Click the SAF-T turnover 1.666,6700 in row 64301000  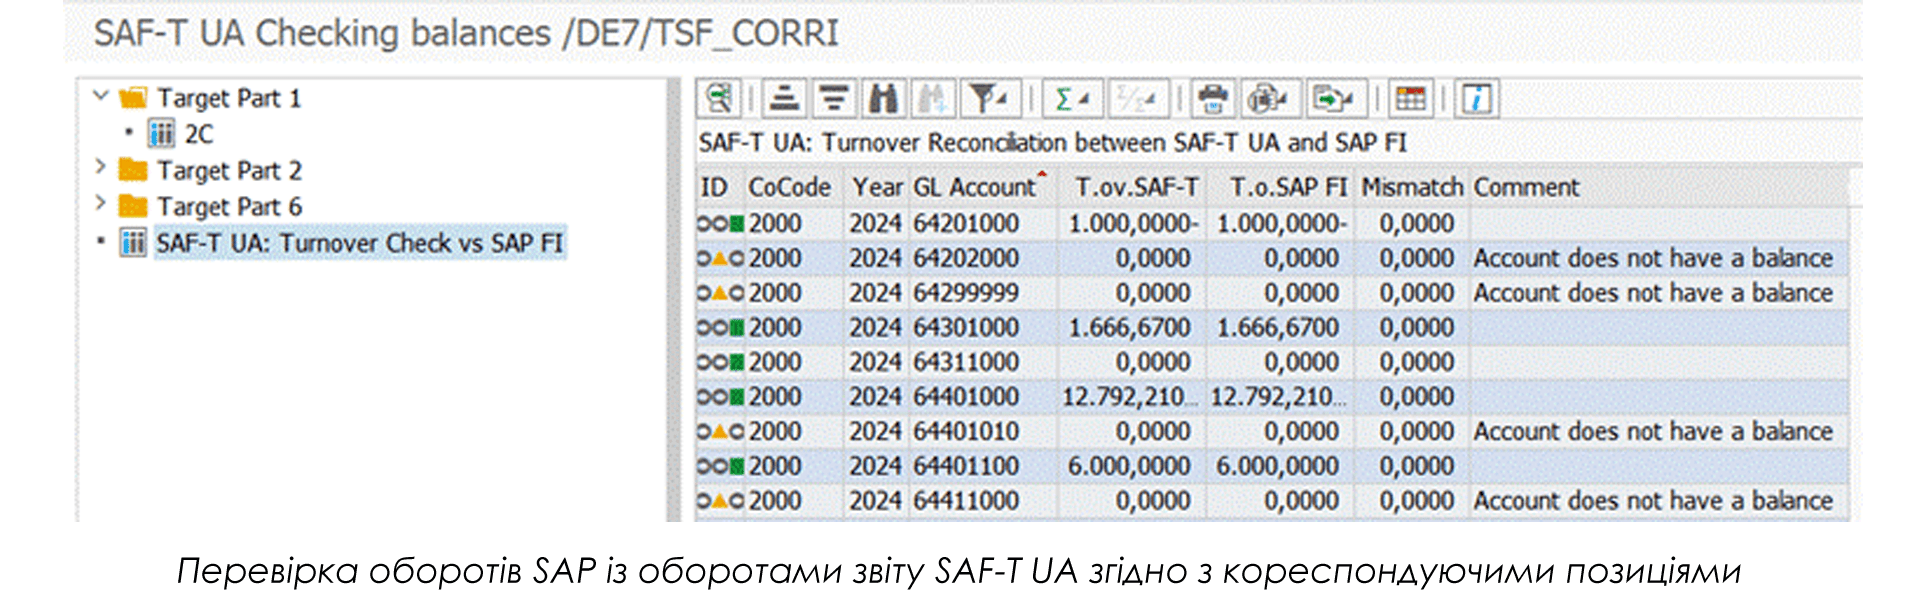click(x=1130, y=327)
